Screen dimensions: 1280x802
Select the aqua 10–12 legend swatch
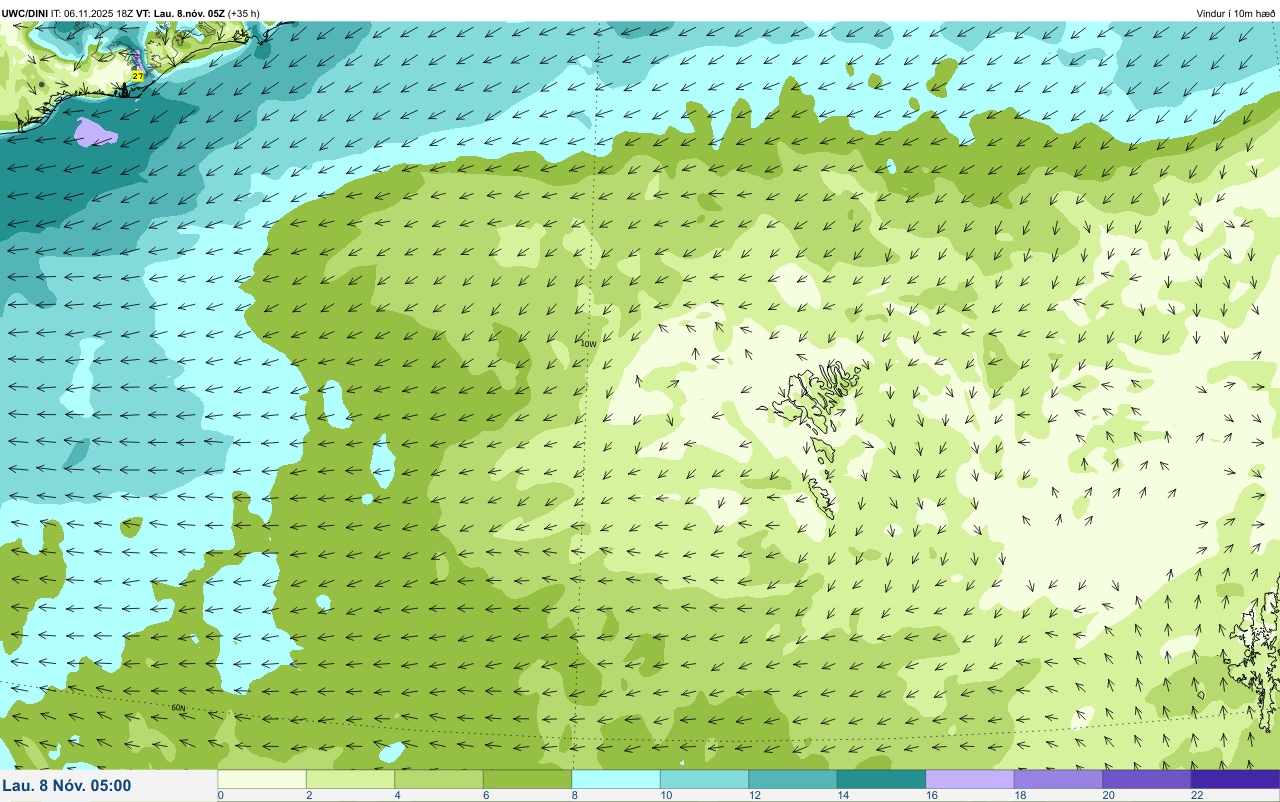[704, 779]
